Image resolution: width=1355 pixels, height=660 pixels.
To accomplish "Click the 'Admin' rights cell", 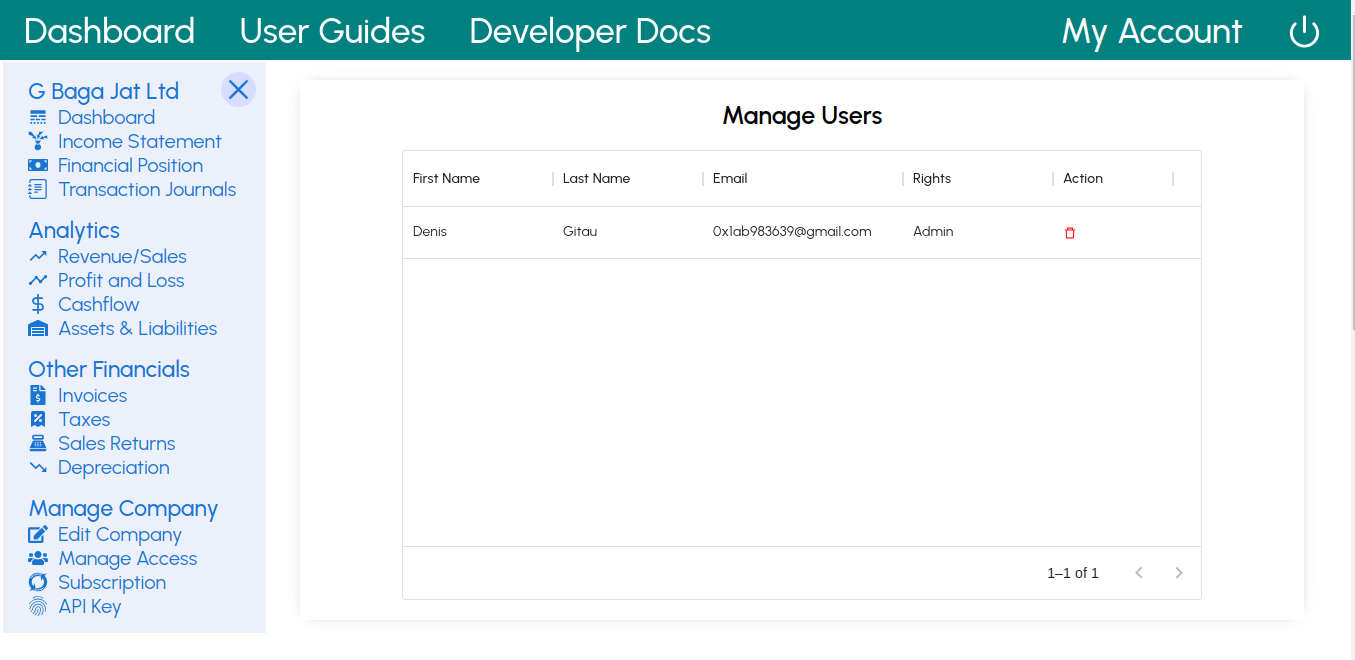I will point(978,232).
